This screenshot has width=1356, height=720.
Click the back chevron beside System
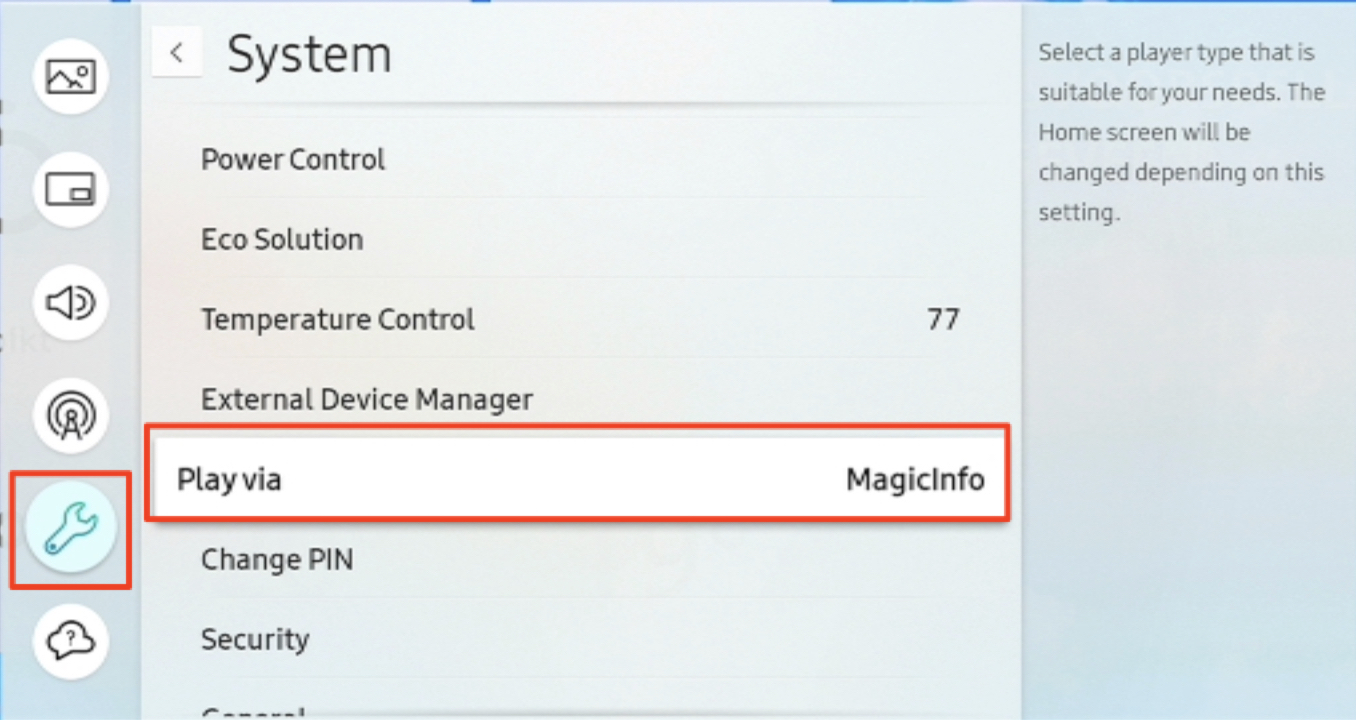click(x=177, y=53)
